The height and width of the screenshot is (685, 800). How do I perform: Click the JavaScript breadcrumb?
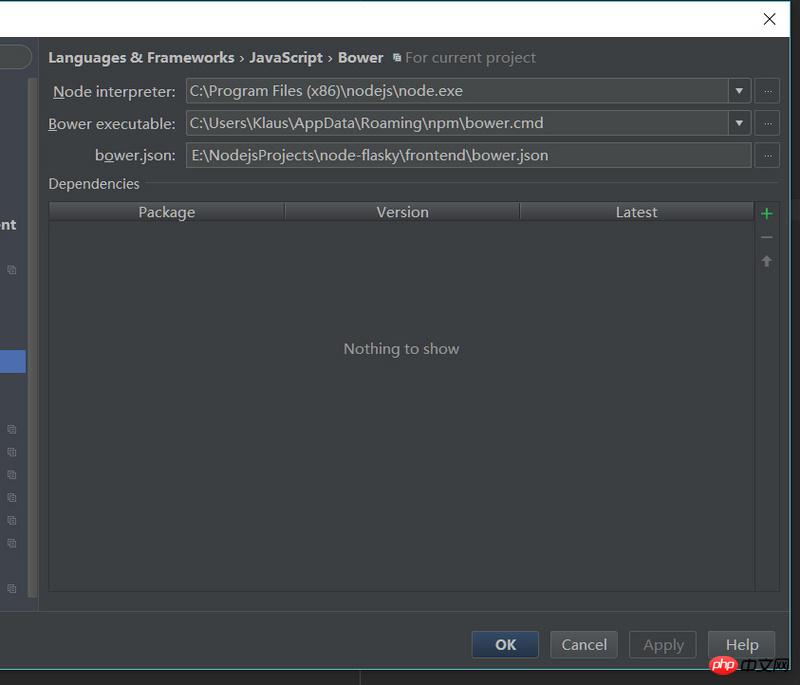tap(286, 58)
